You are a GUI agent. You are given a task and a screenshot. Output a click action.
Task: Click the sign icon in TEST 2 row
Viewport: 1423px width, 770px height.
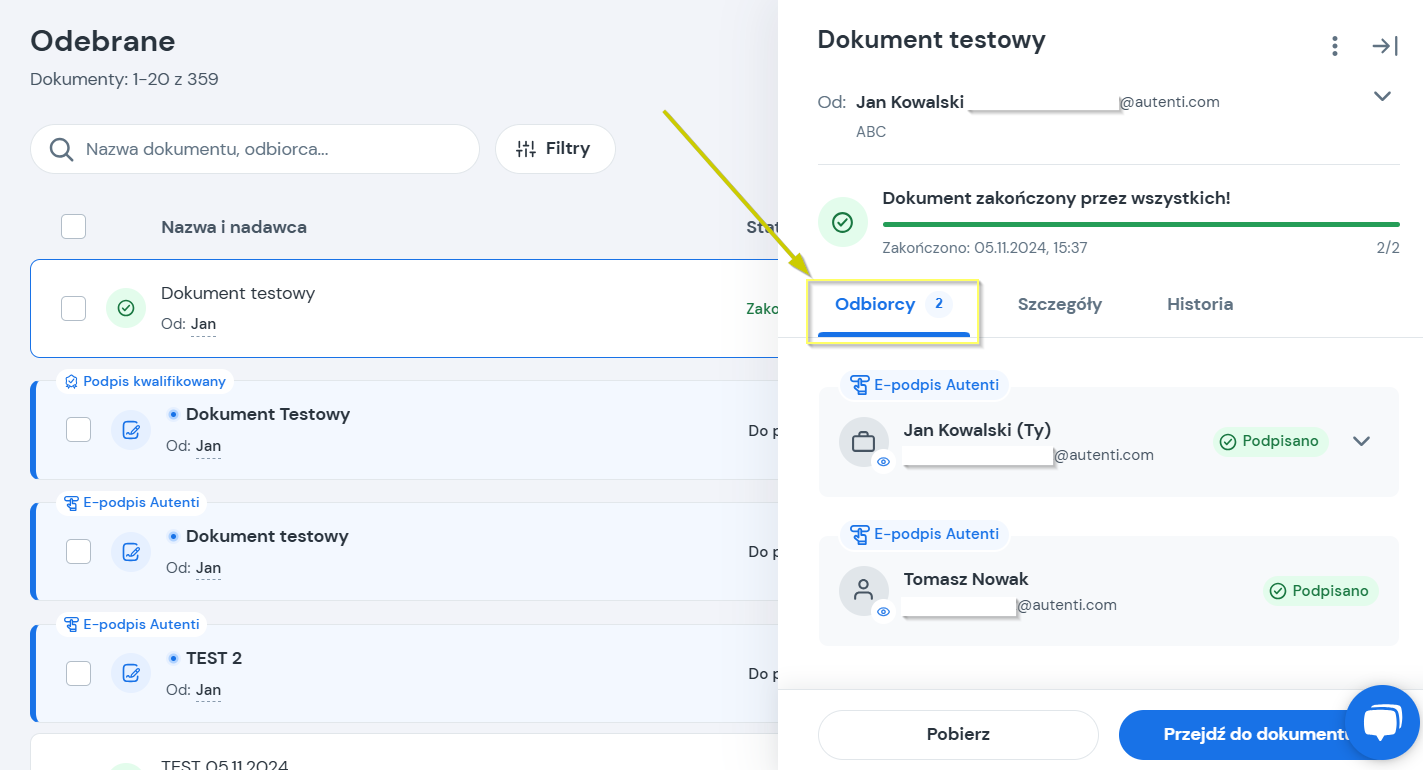131,674
